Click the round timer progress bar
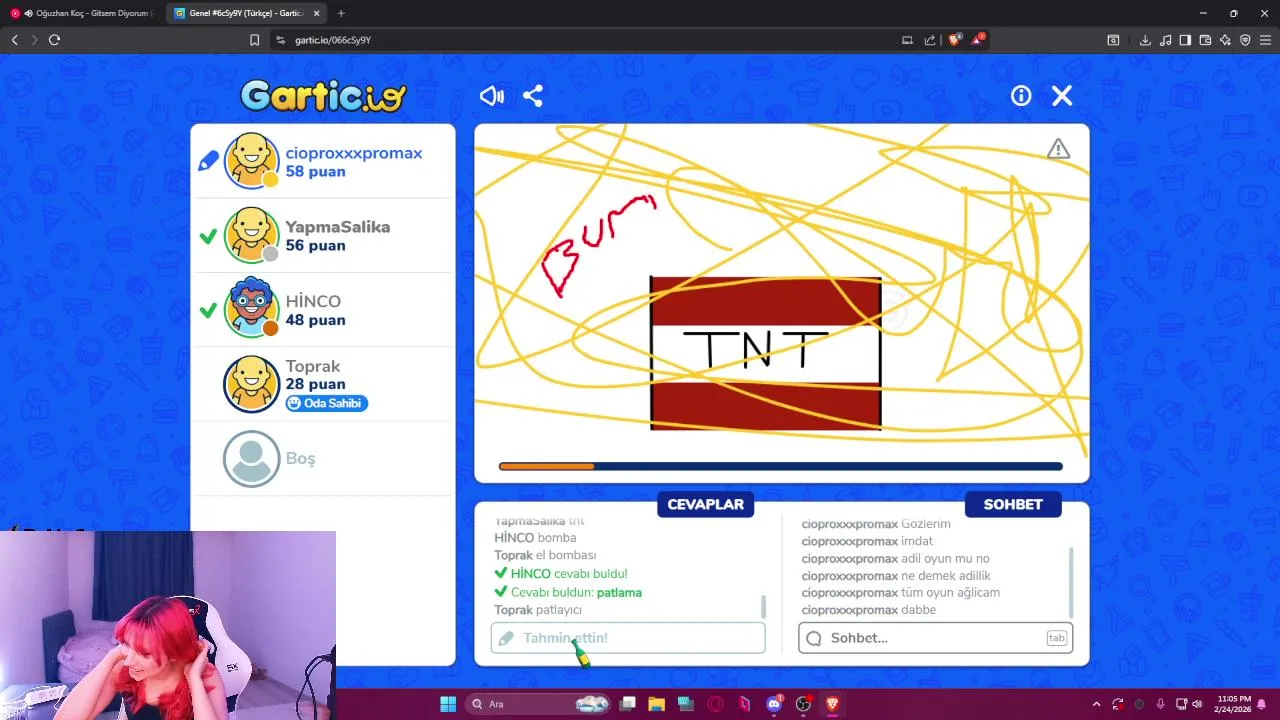Screen dimensions: 1280x720 point(780,466)
